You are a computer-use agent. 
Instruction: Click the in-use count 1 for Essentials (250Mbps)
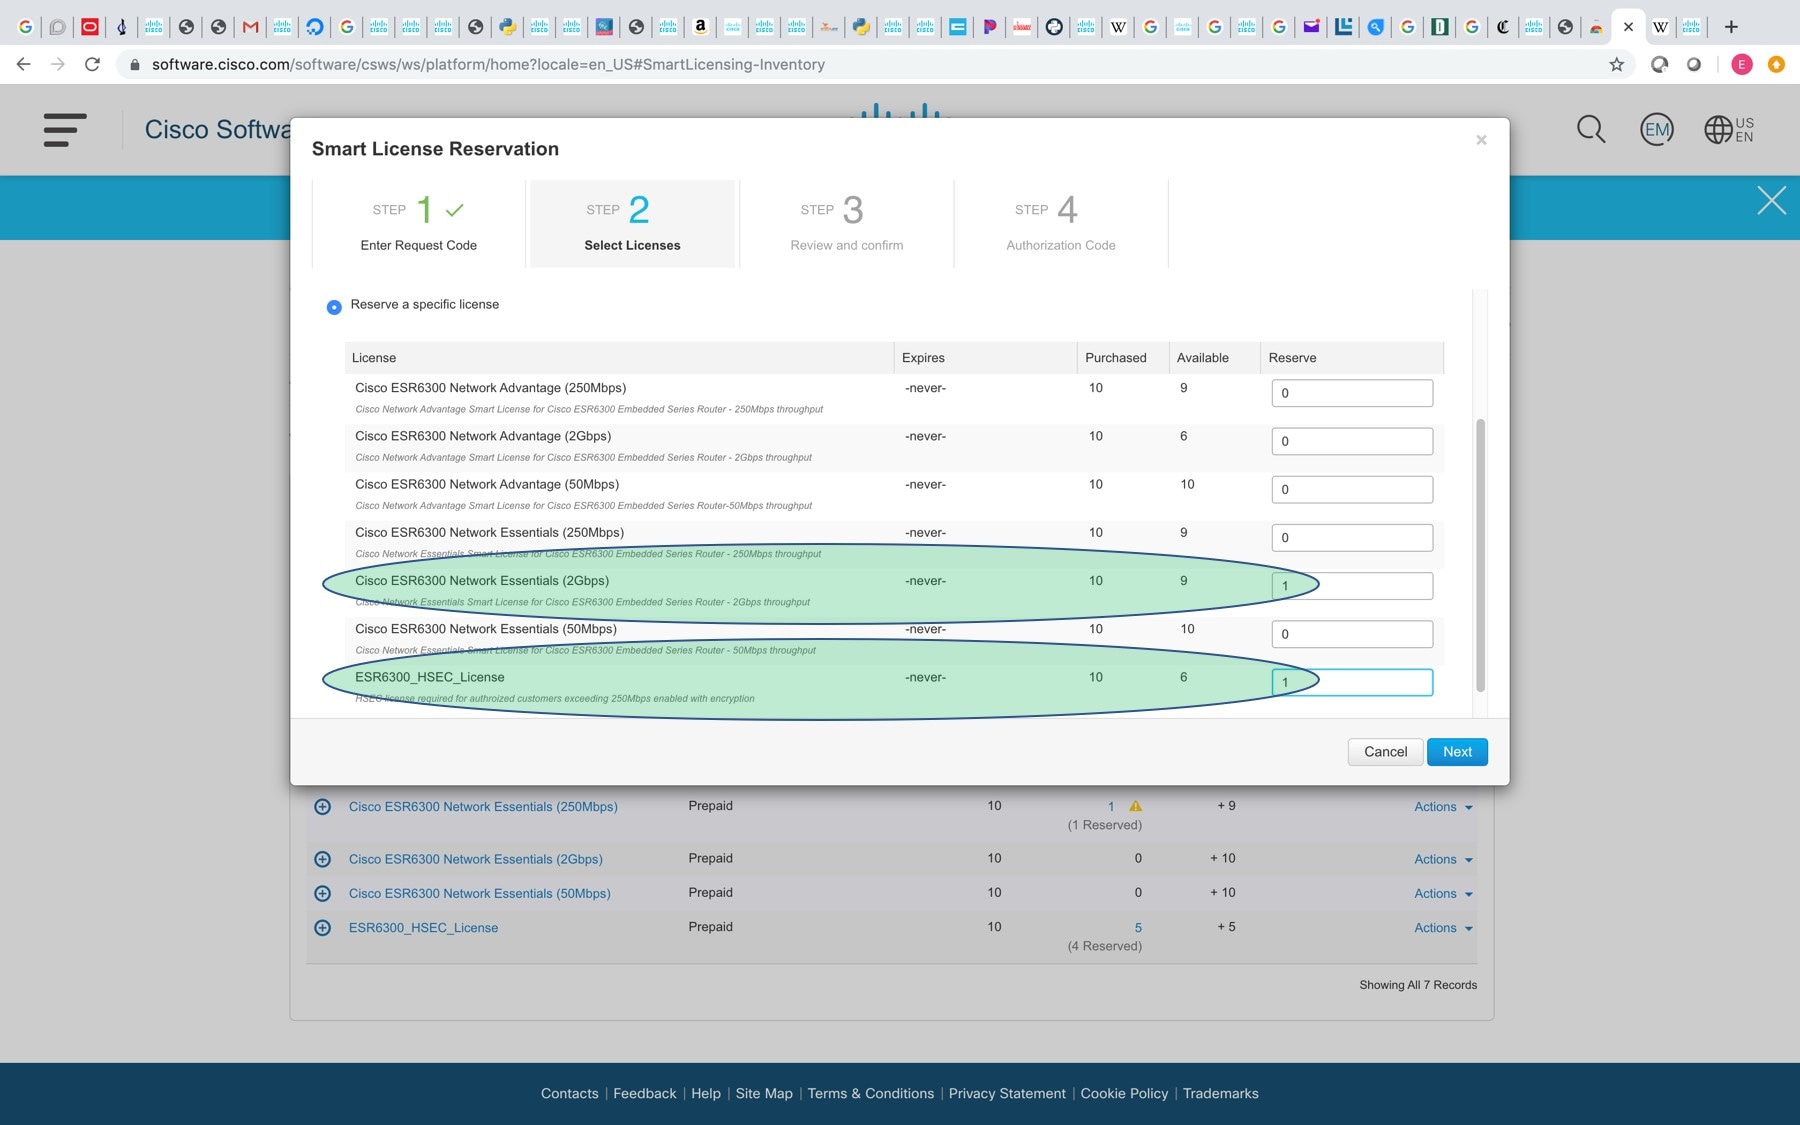[1111, 806]
